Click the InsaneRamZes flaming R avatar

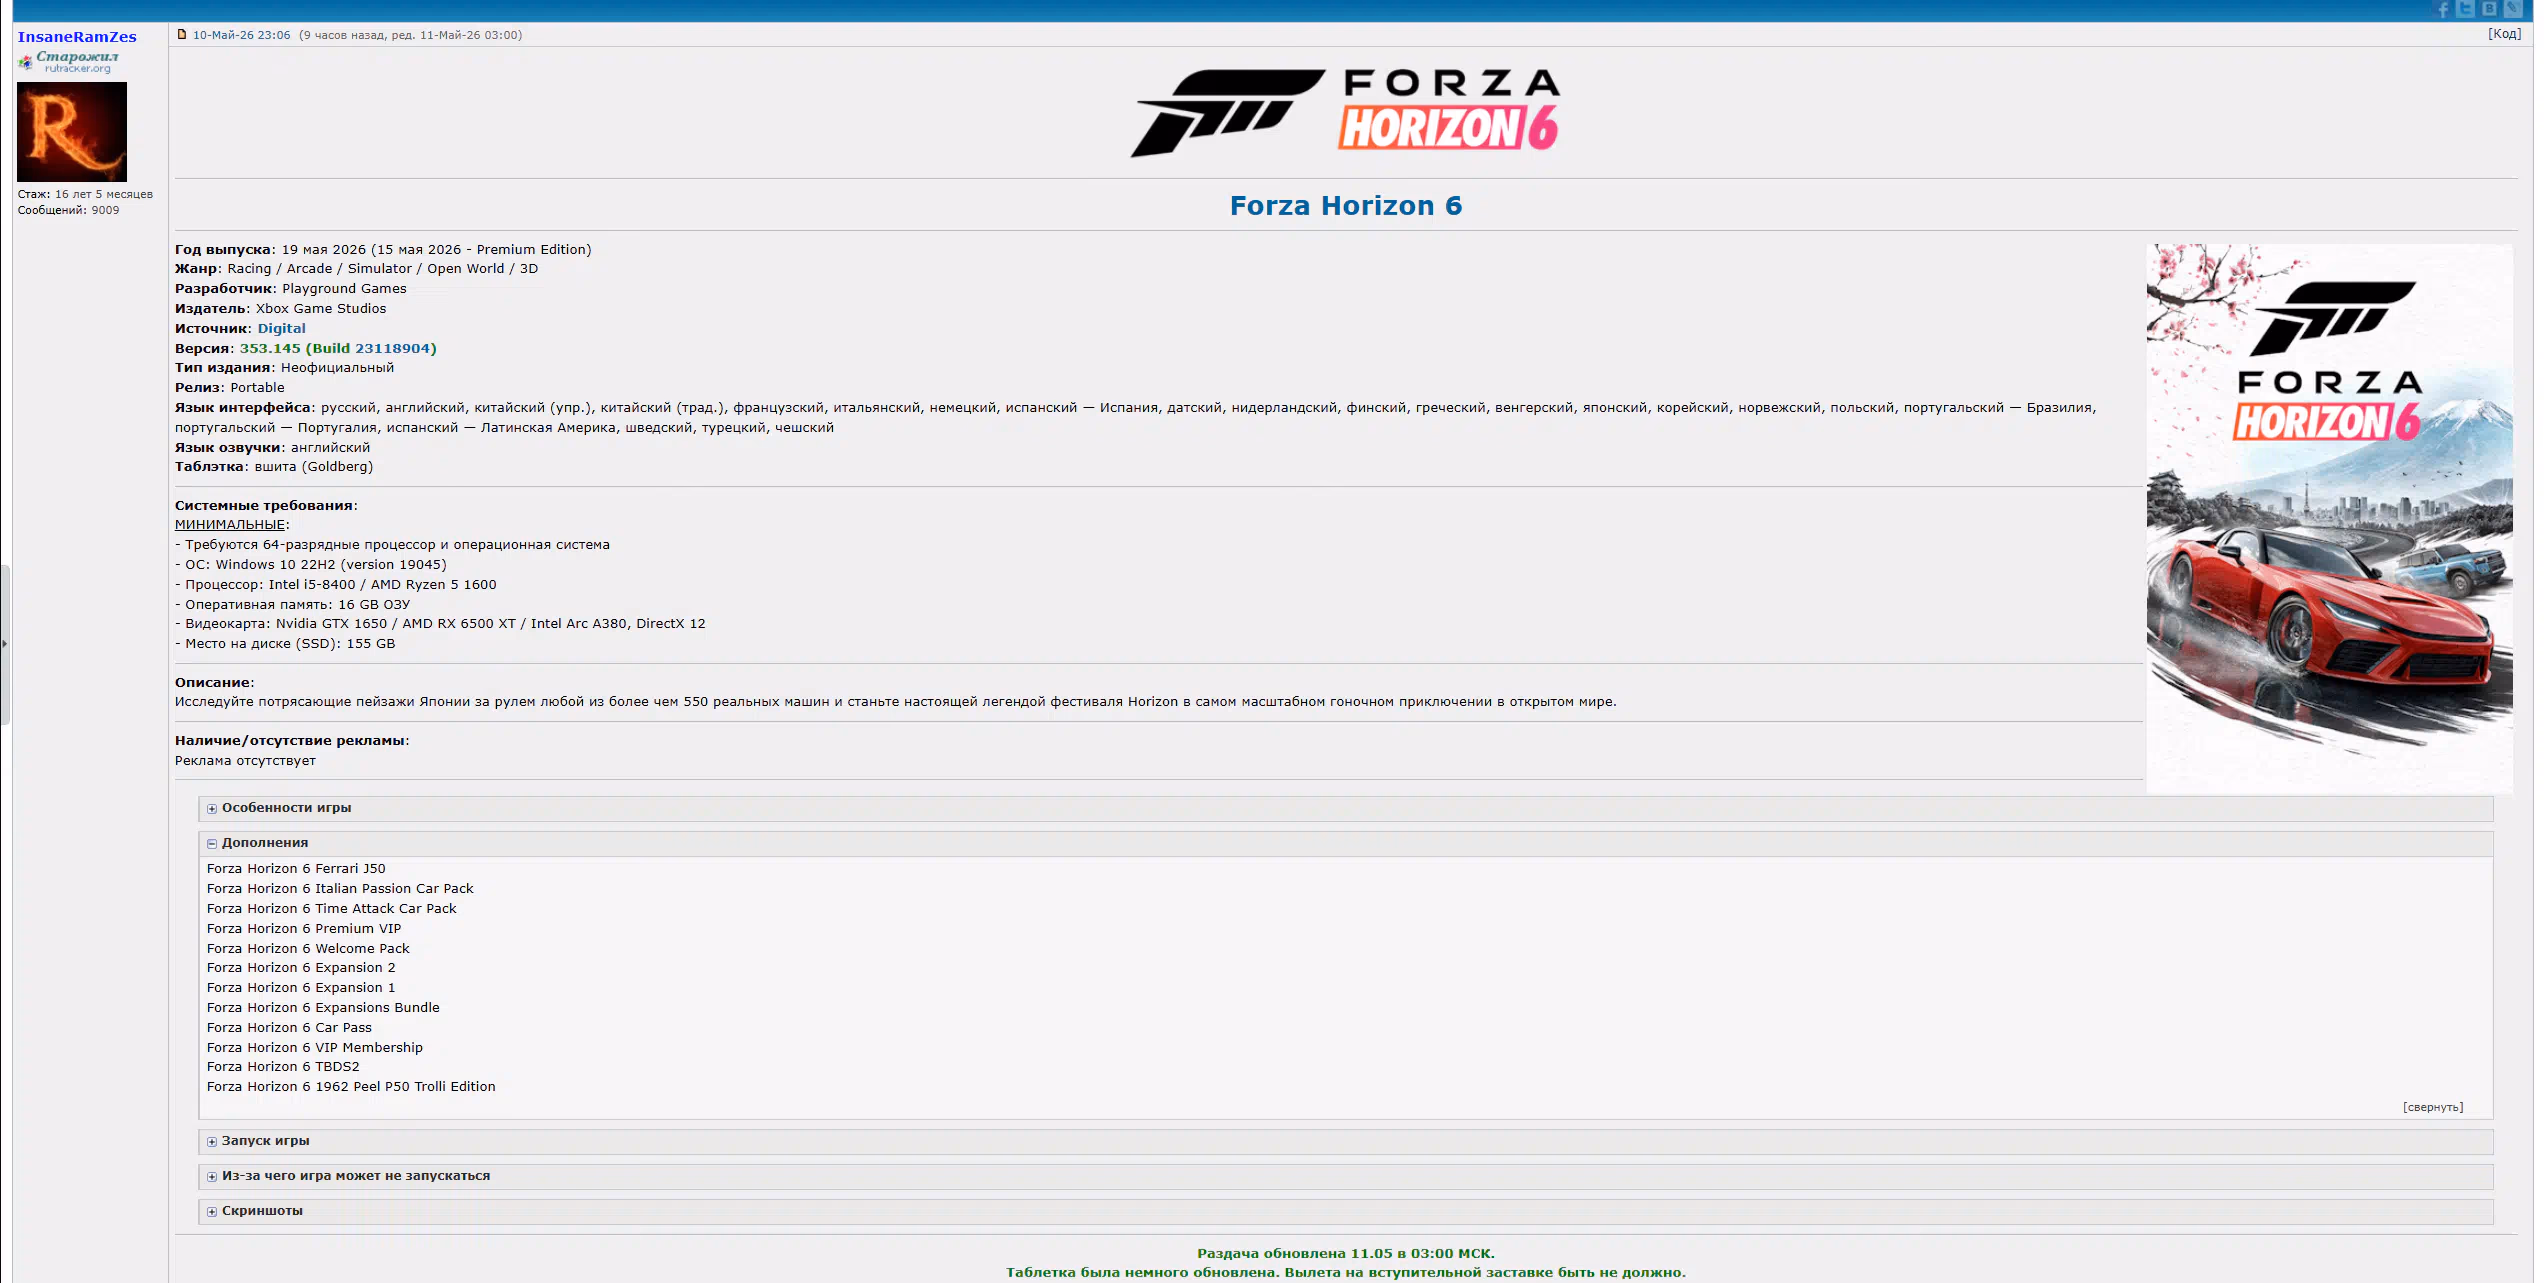point(72,132)
